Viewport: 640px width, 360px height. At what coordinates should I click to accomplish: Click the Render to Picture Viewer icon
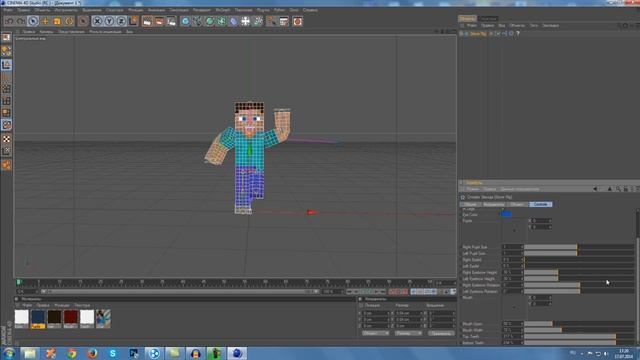(159, 21)
